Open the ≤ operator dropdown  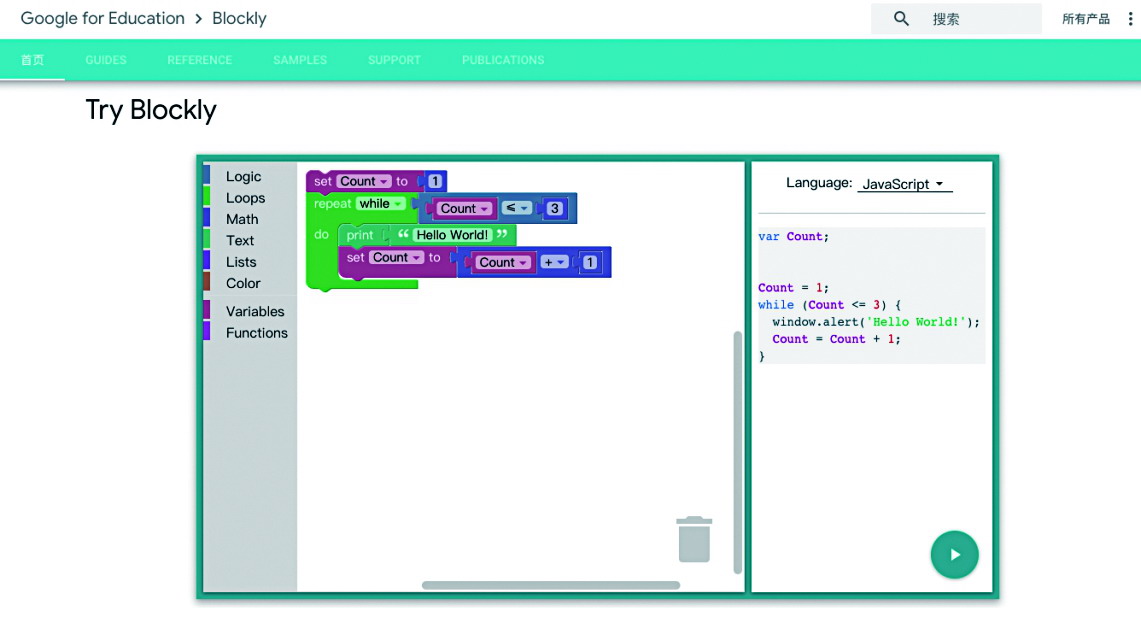[516, 208]
